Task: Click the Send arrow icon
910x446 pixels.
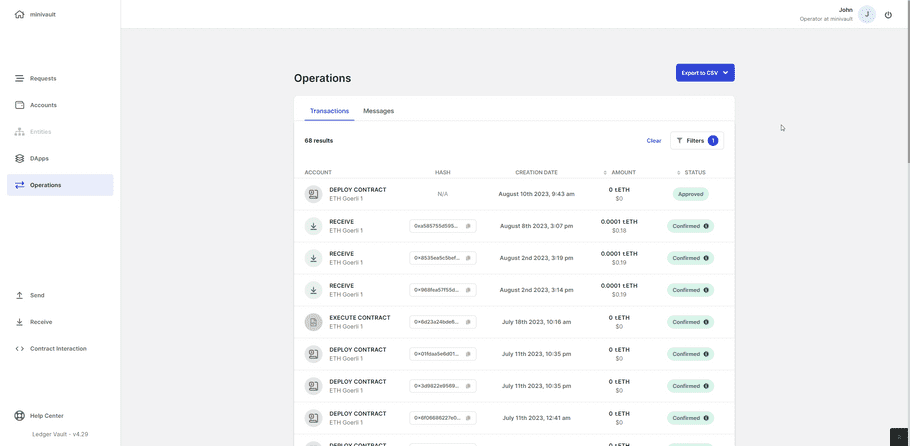Action: click(19, 295)
